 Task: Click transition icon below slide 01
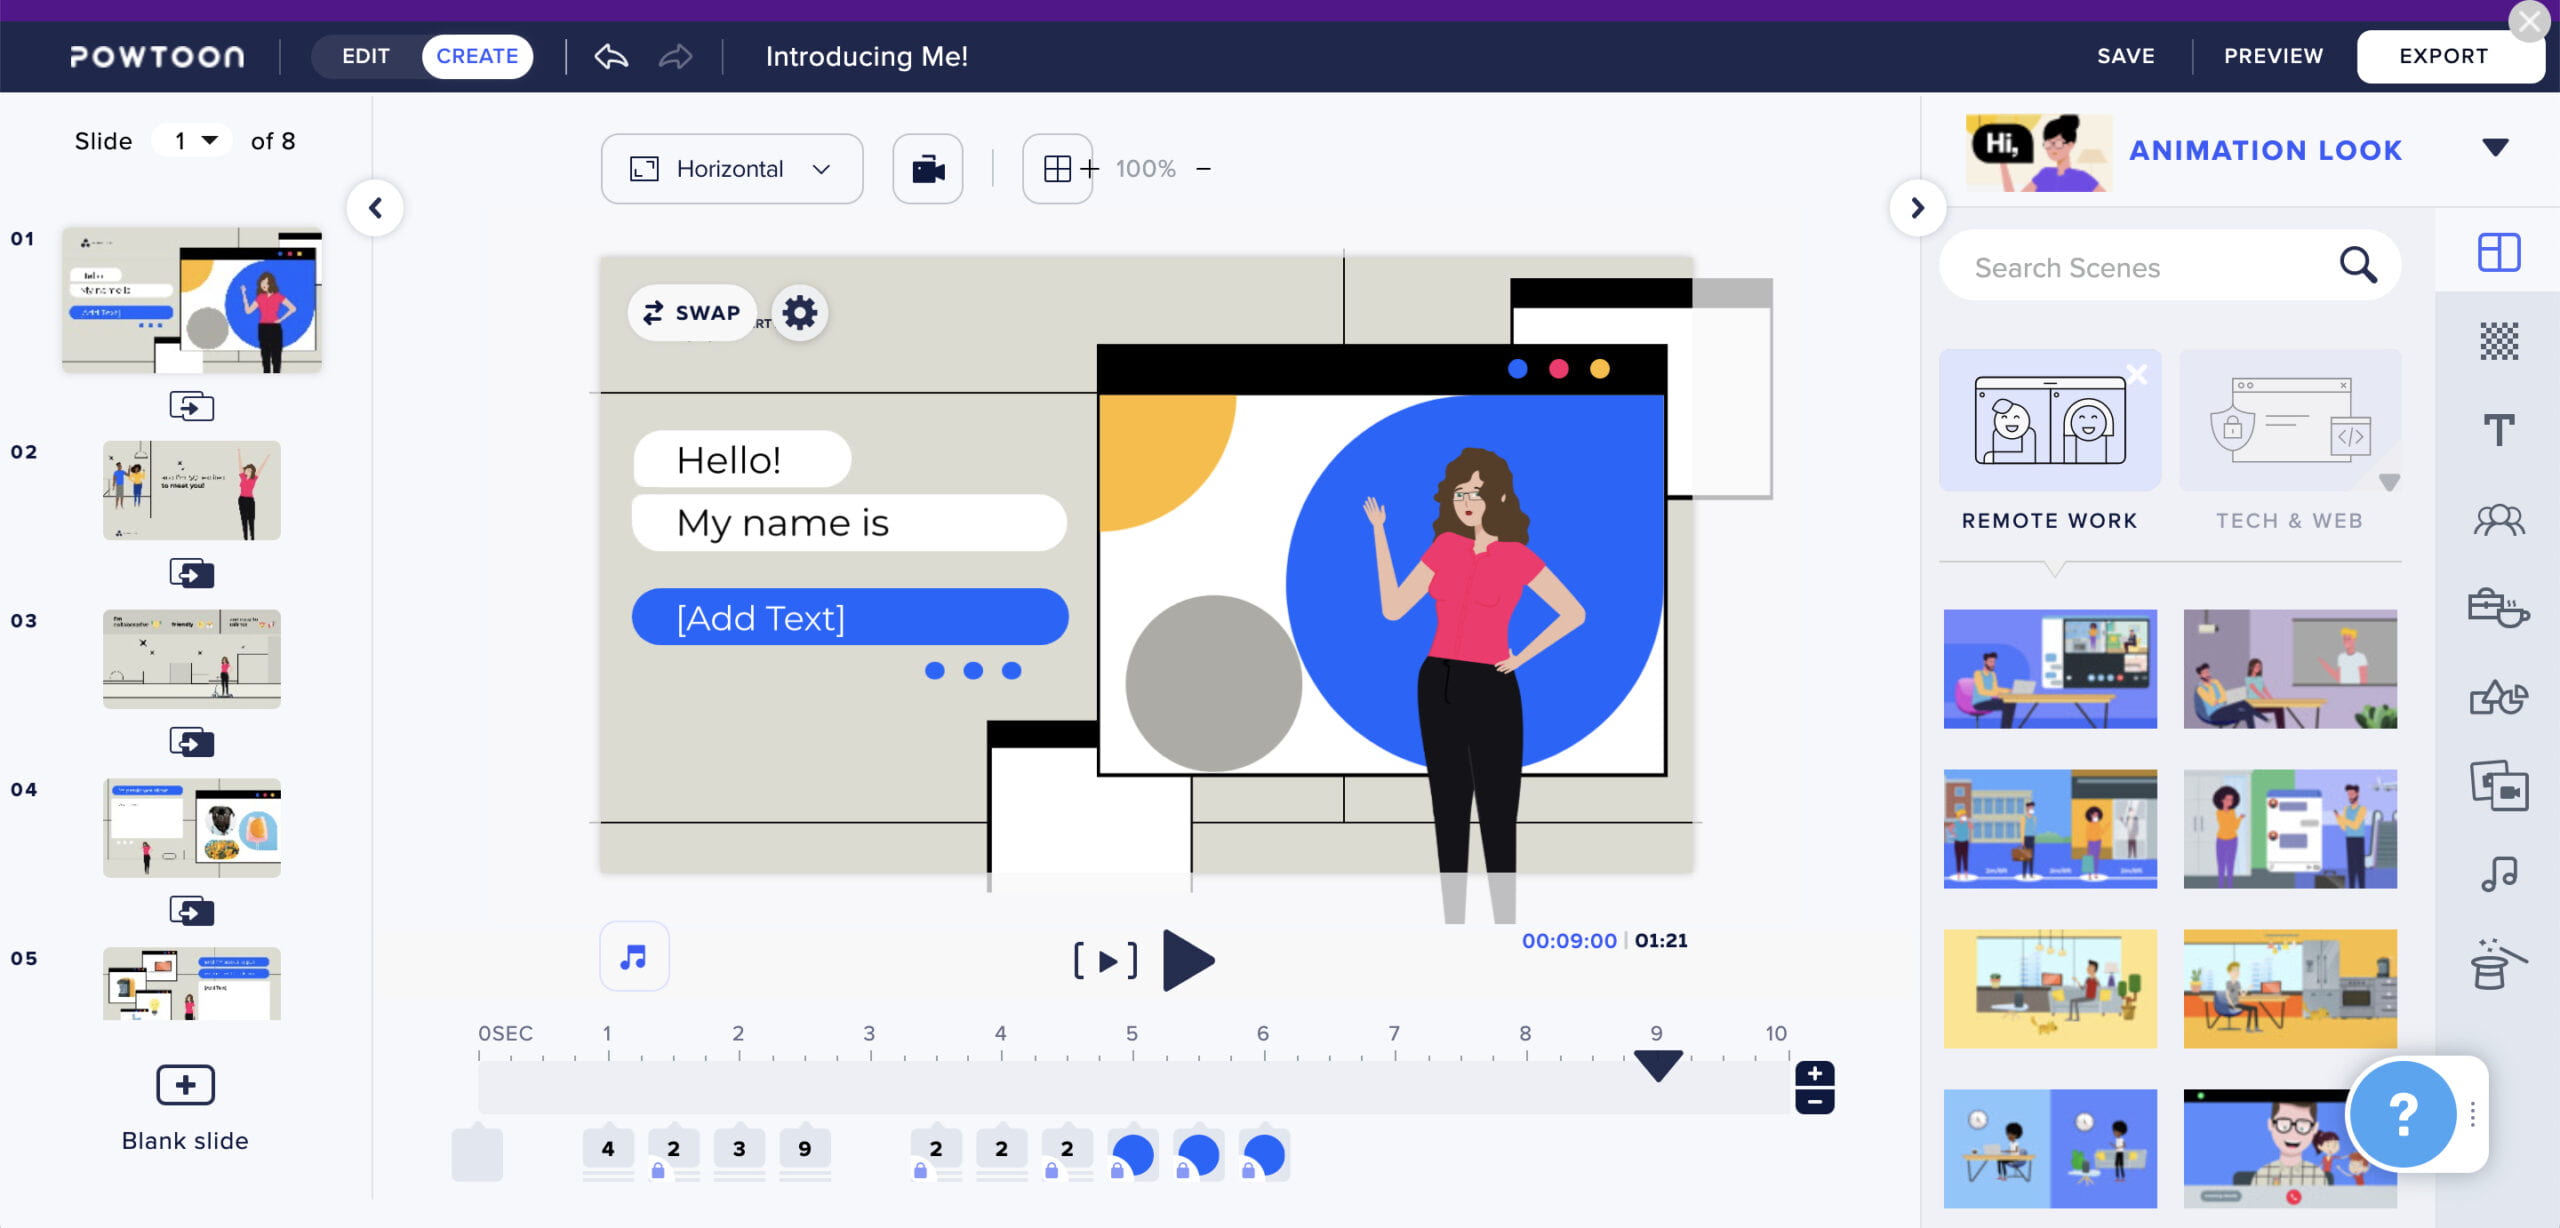tap(191, 406)
